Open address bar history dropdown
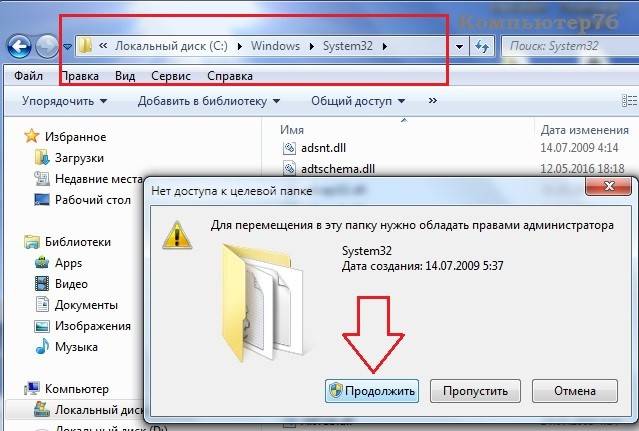This screenshot has width=639, height=431. pos(459,46)
